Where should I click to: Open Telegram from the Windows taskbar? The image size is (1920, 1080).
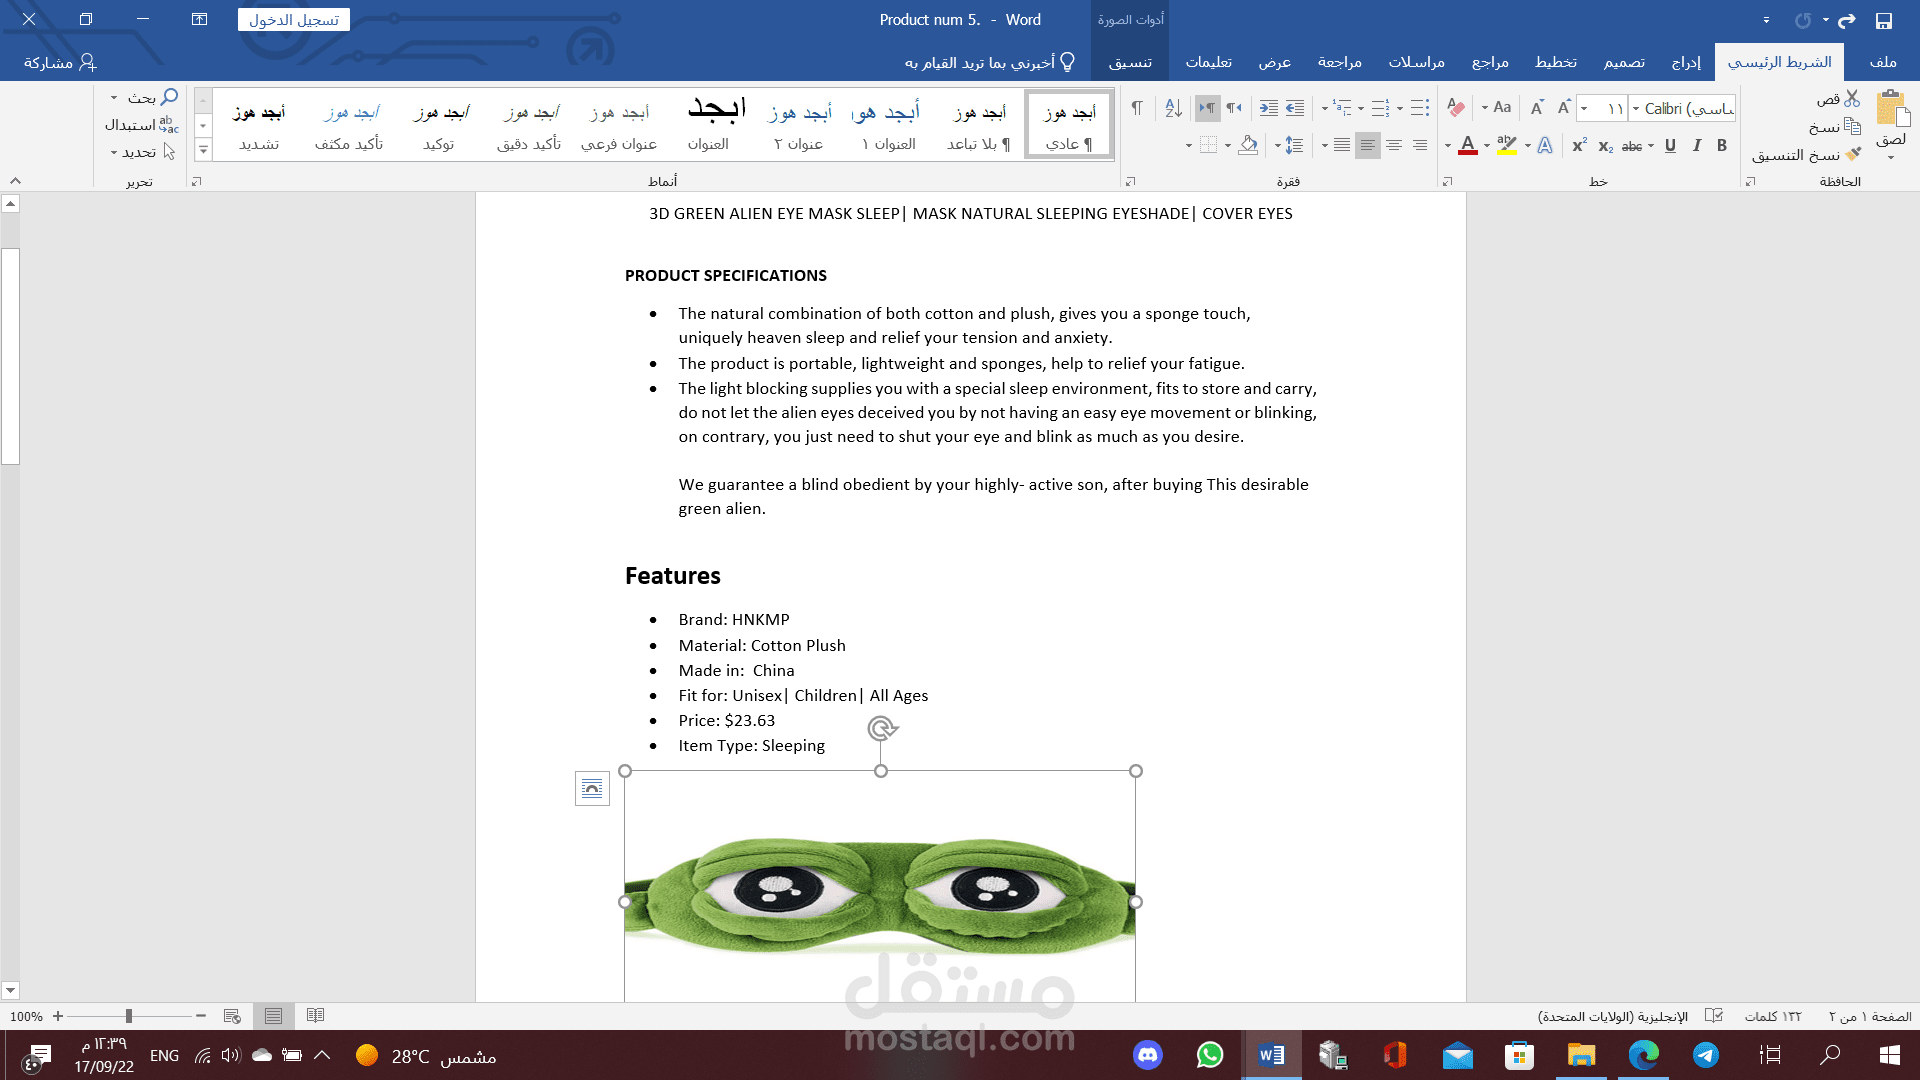pyautogui.click(x=1706, y=1055)
